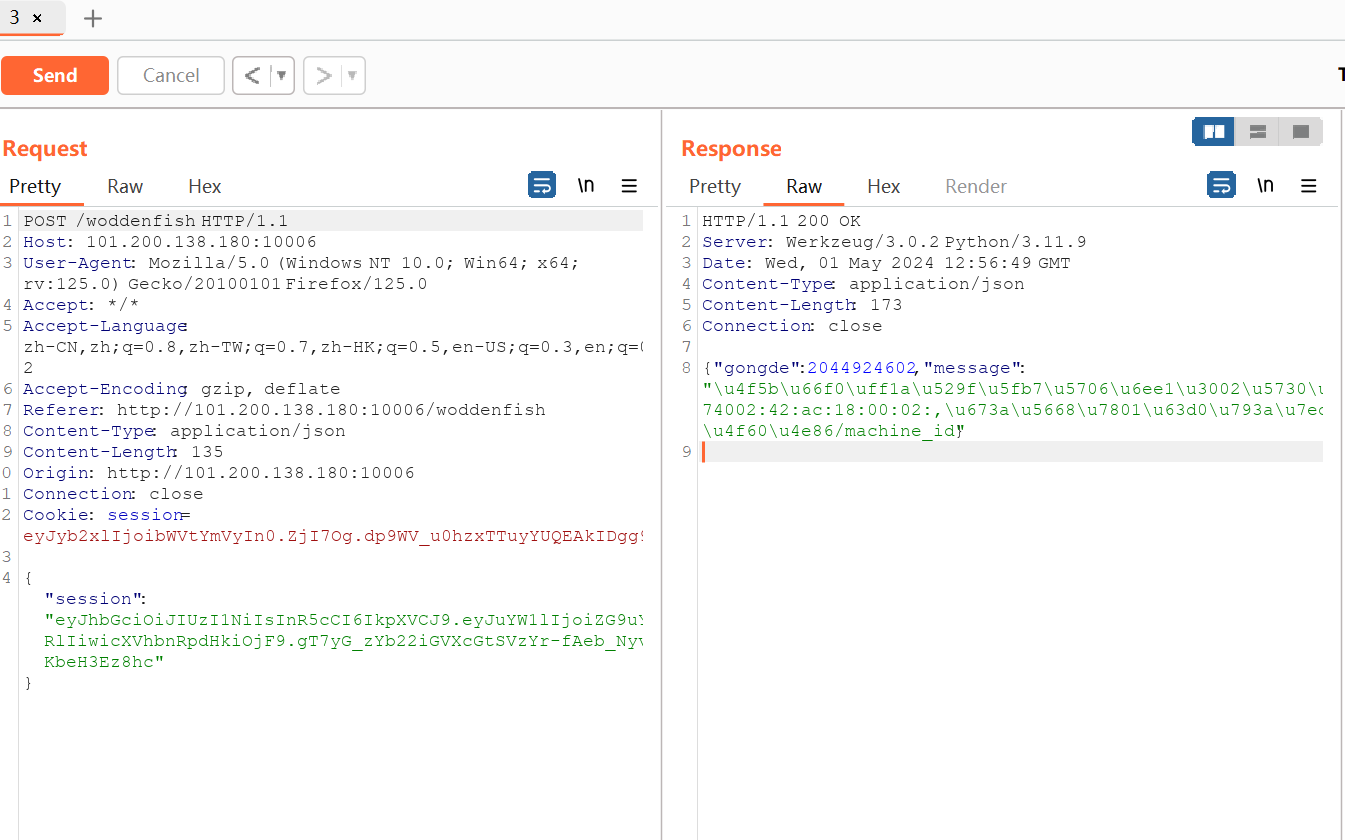Click the Origin header line

219,473
